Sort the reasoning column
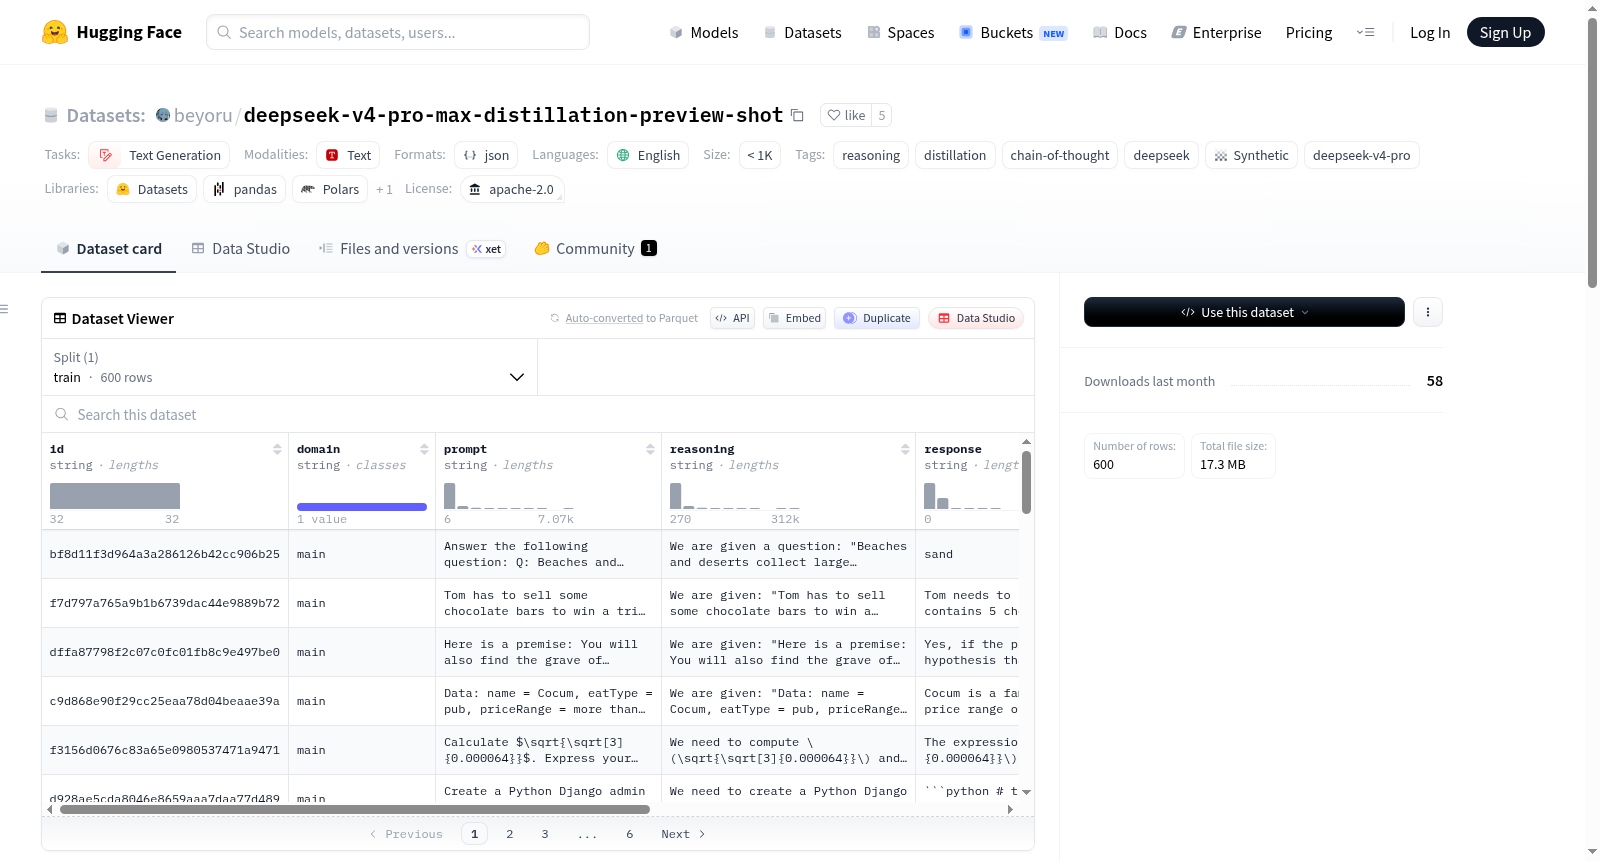 [x=905, y=449]
